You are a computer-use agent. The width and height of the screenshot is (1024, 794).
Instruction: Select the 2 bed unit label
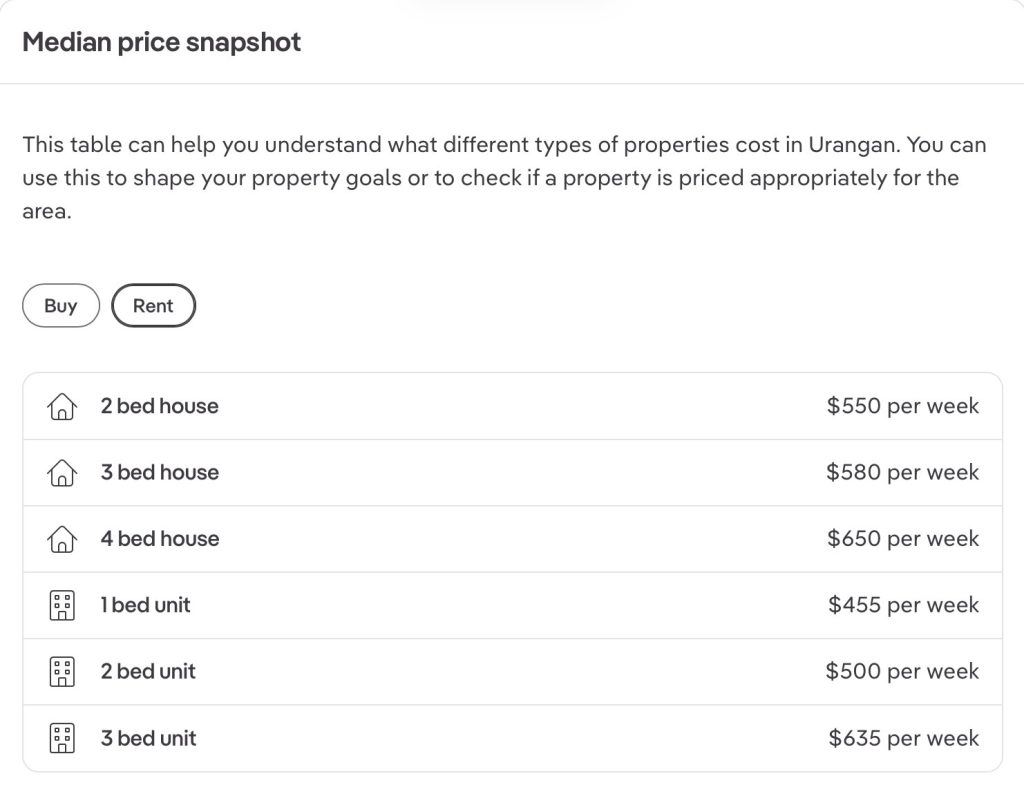pyautogui.click(x=148, y=672)
